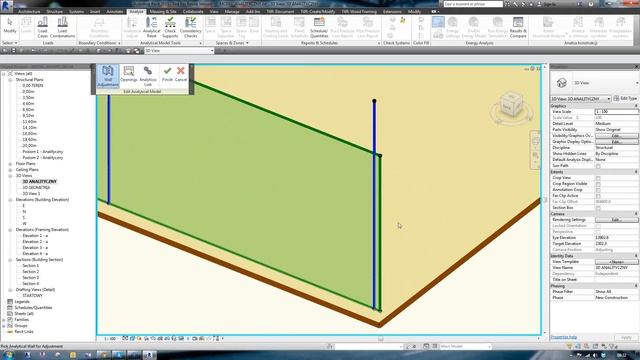Click the View Name value field
The height and width of the screenshot is (360, 640).
(x=616, y=268)
